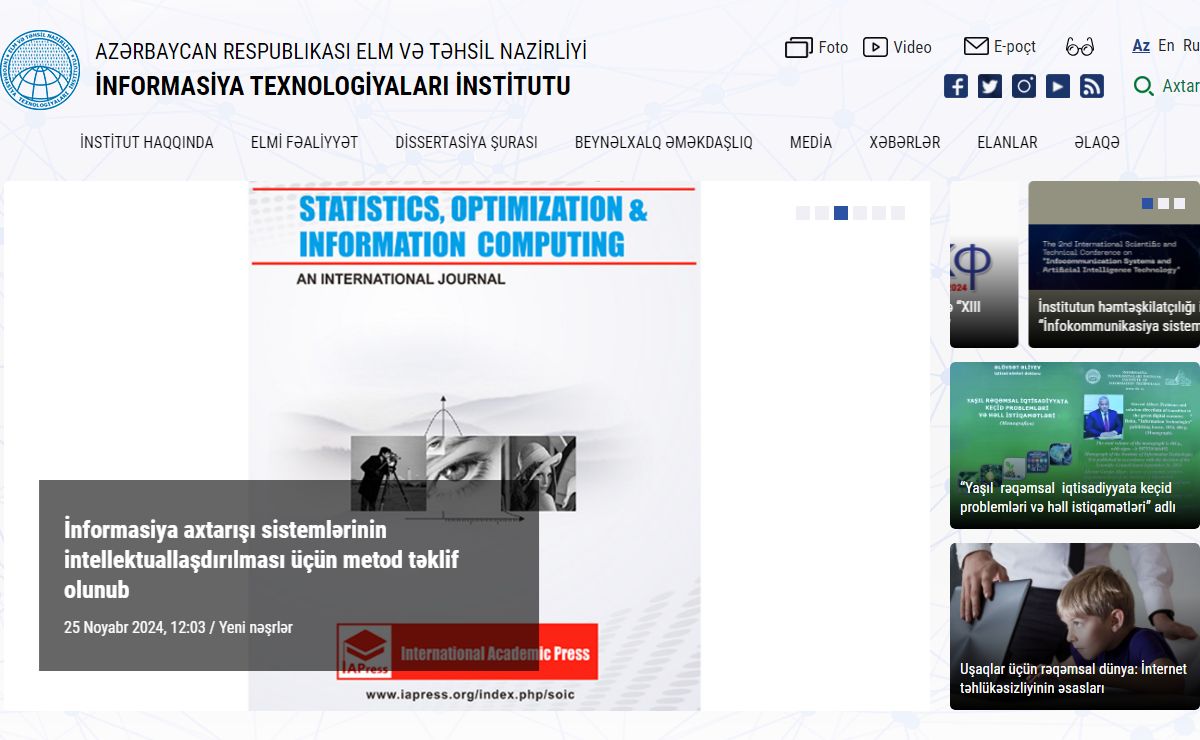This screenshot has height=740, width=1200.
Task: Open the Twitter page icon
Action: click(x=990, y=86)
